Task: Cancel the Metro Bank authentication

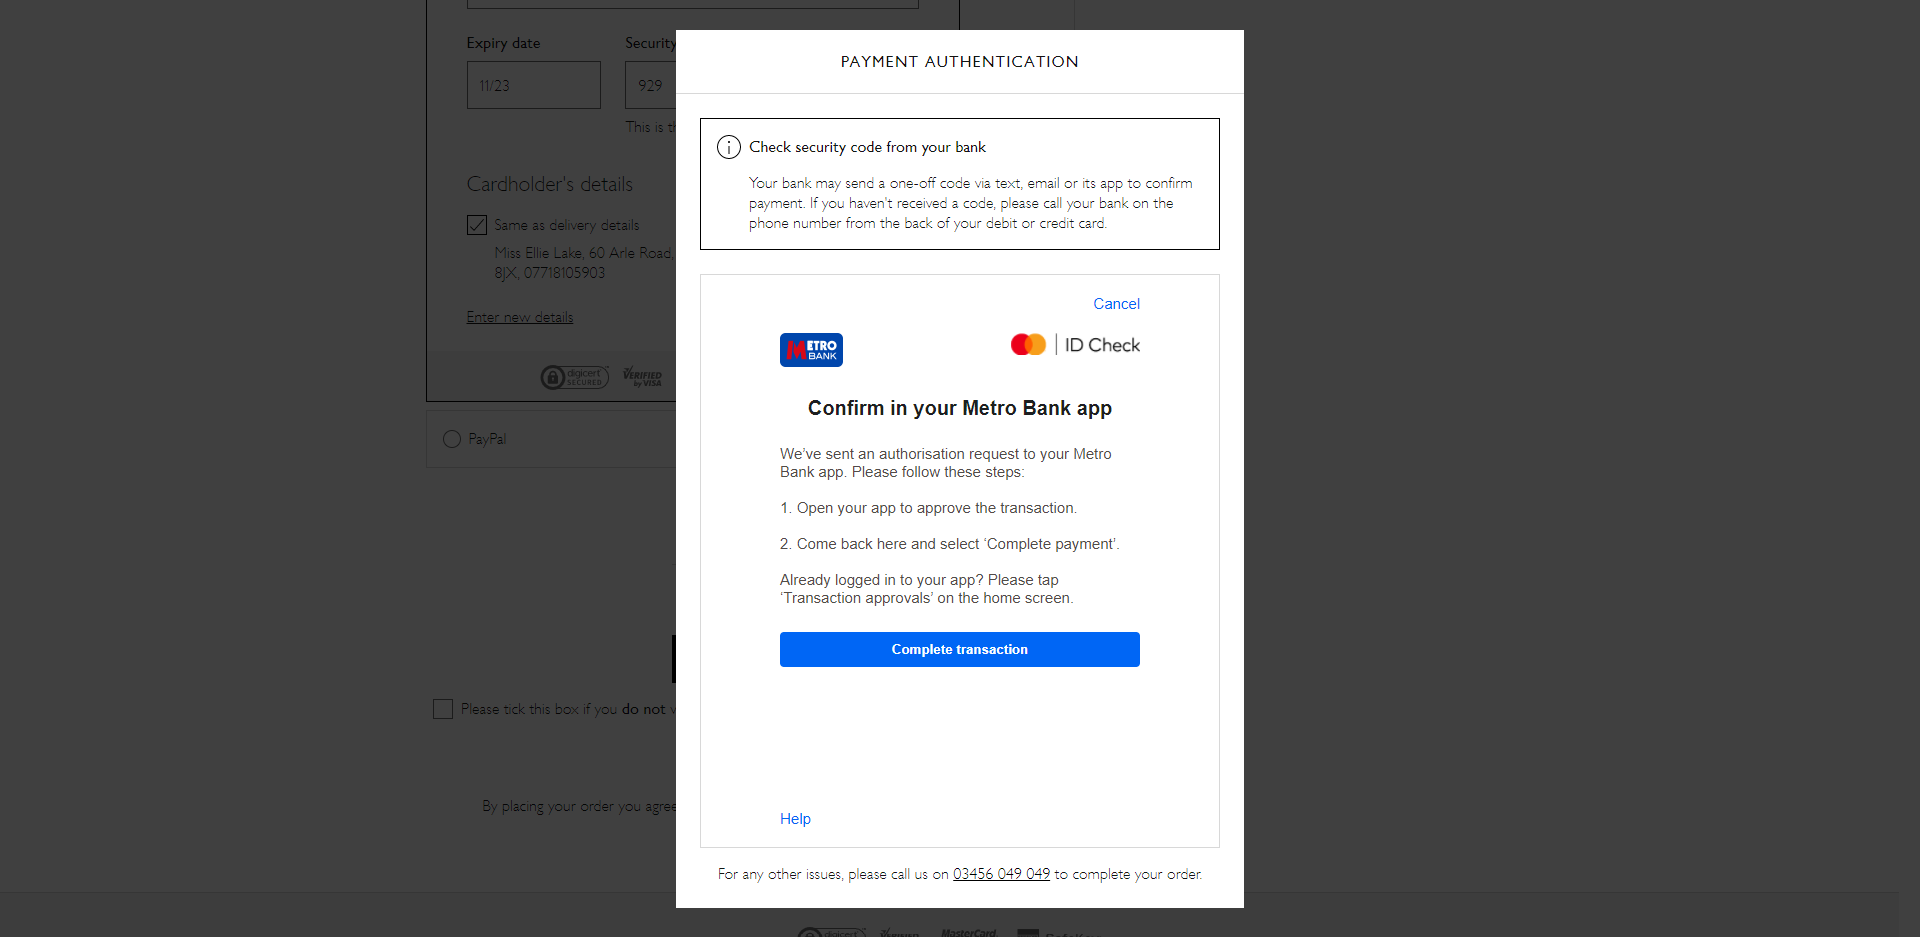Action: 1116,304
